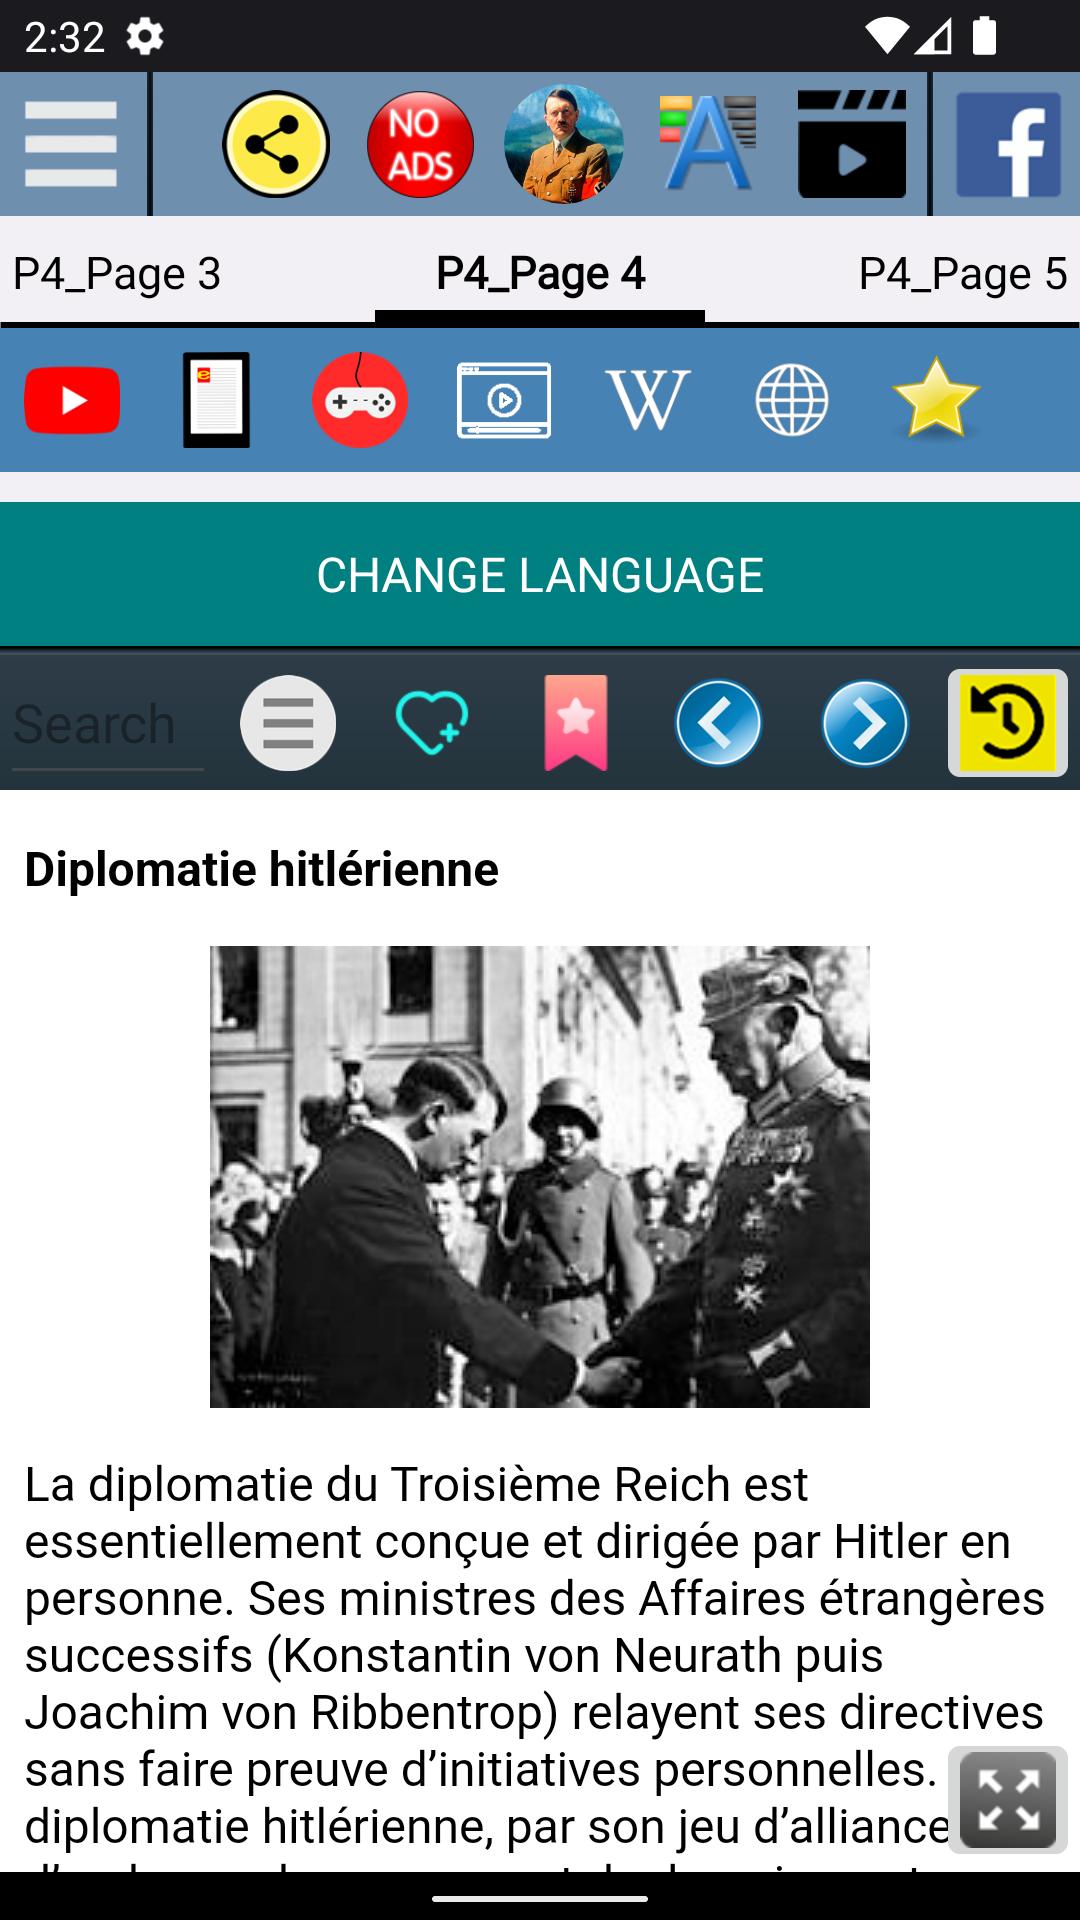Tap the red NO ADS icon
The height and width of the screenshot is (1920, 1080).
coord(420,144)
